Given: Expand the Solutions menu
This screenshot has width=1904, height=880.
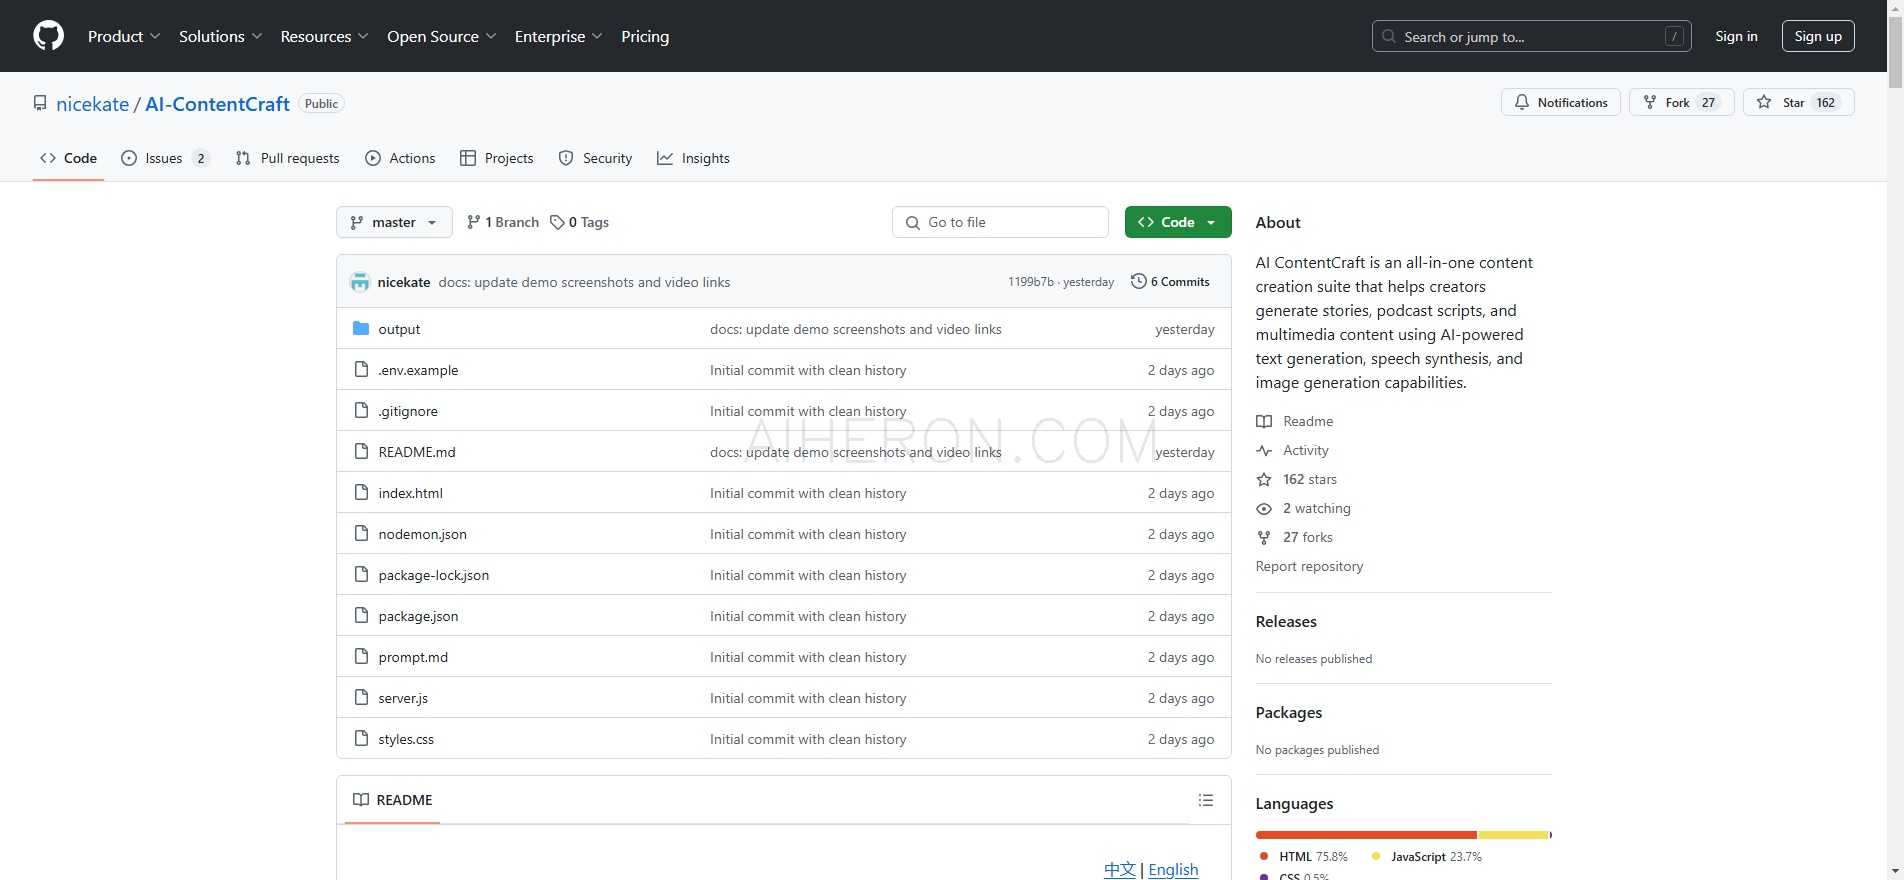Looking at the screenshot, I should tap(220, 36).
